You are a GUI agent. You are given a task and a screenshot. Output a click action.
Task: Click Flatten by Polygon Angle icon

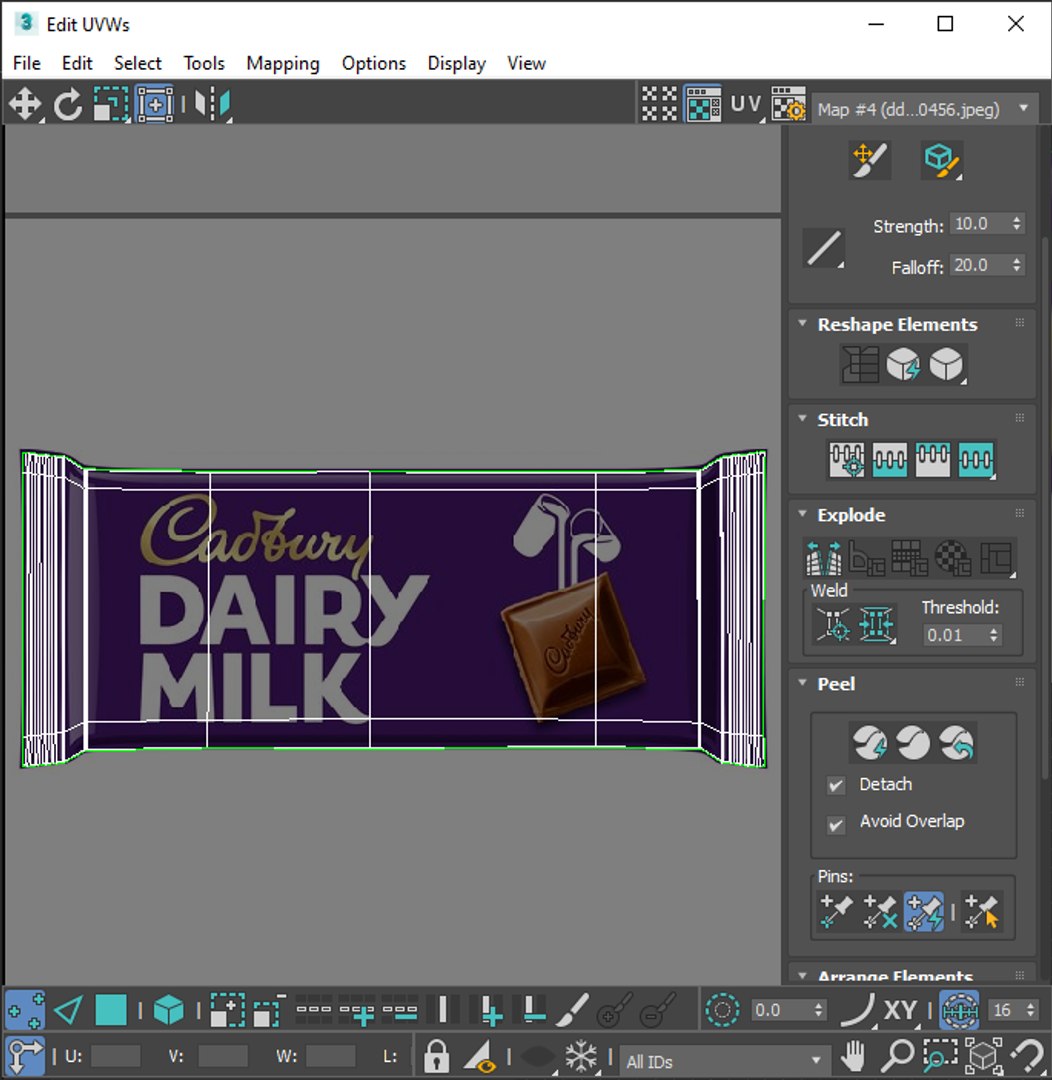pyautogui.click(x=867, y=558)
